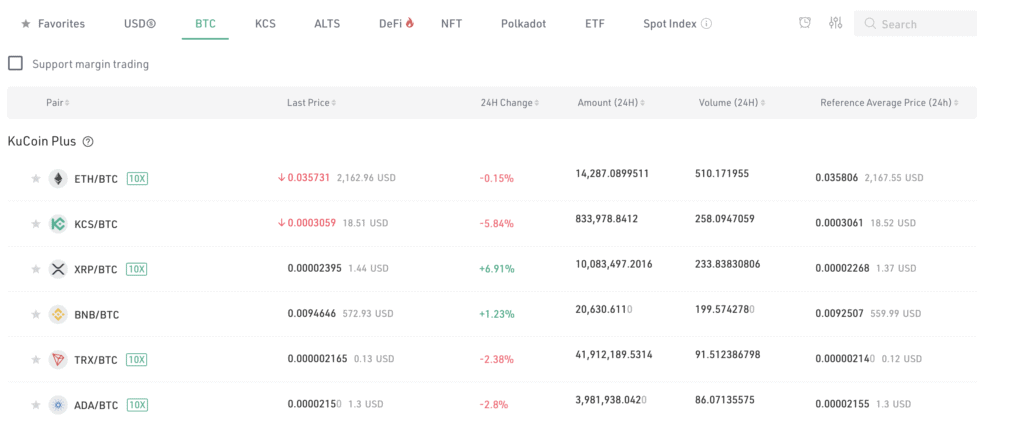Screen dimensions: 1024x426
Task: Click ETH/BTC last price 0.035731
Action: (309, 177)
